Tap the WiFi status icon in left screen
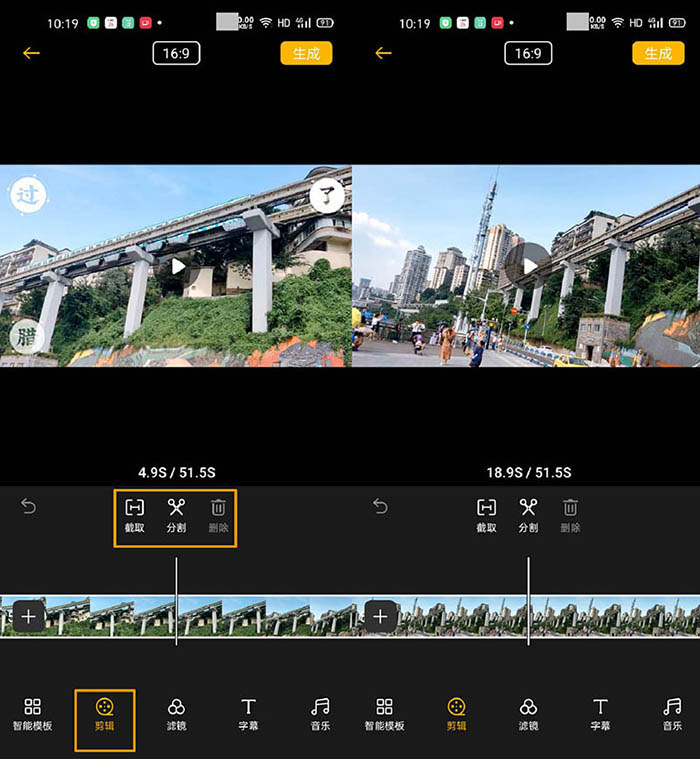The width and height of the screenshot is (700, 759). tap(266, 23)
